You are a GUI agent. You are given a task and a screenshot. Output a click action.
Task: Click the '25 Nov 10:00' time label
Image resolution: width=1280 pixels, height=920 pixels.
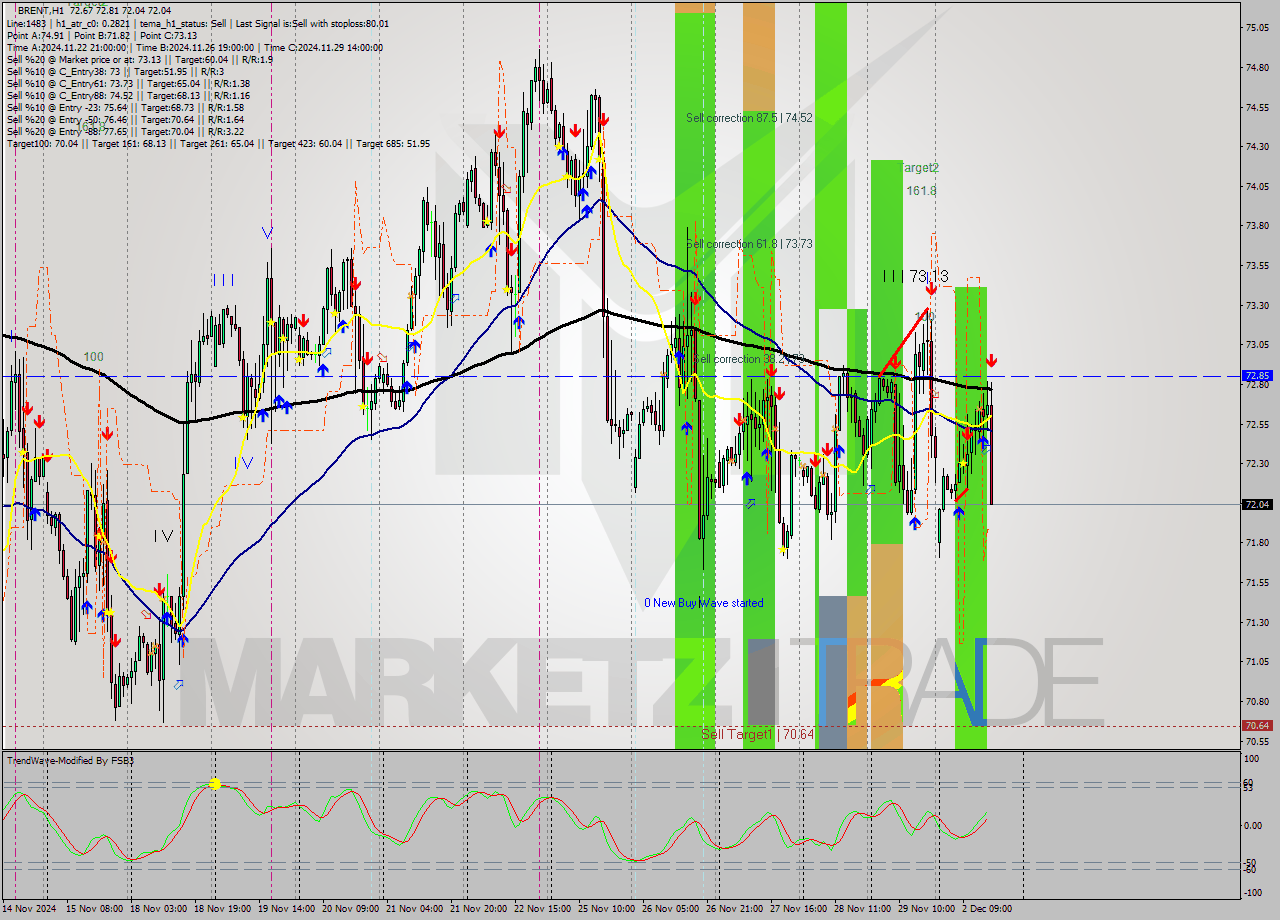pos(608,909)
